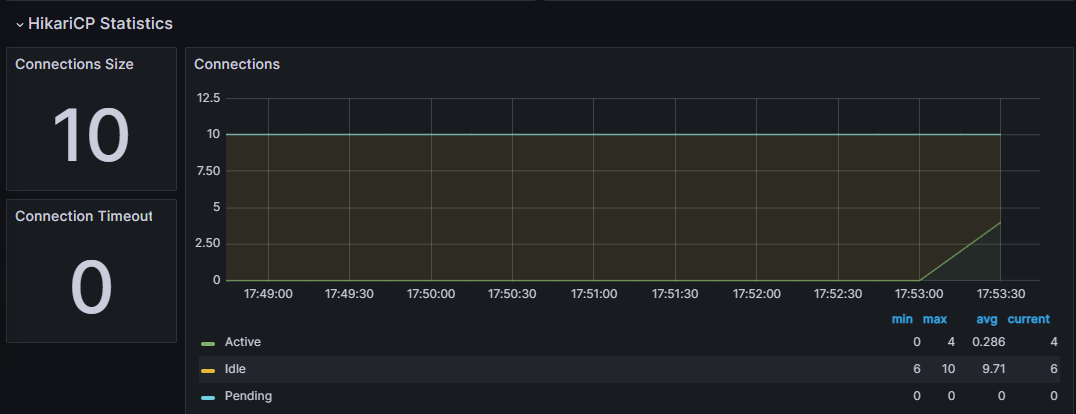The height and width of the screenshot is (414, 1076).
Task: Collapse the HikariCP Statistics row chevron
Action: 20,25
